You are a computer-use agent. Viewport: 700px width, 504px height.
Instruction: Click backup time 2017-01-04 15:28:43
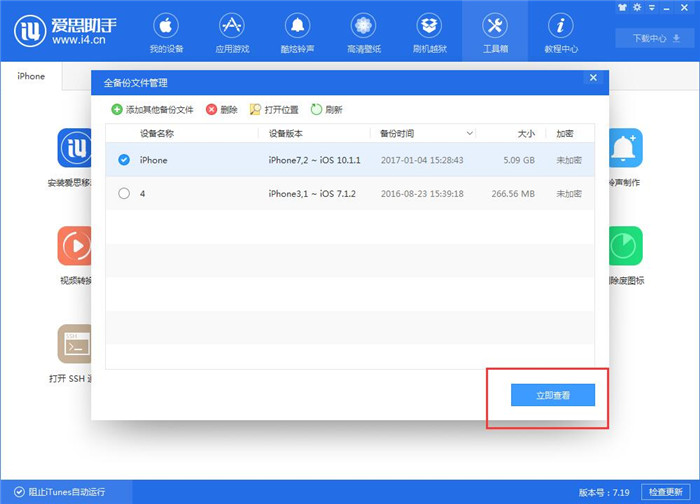point(422,160)
